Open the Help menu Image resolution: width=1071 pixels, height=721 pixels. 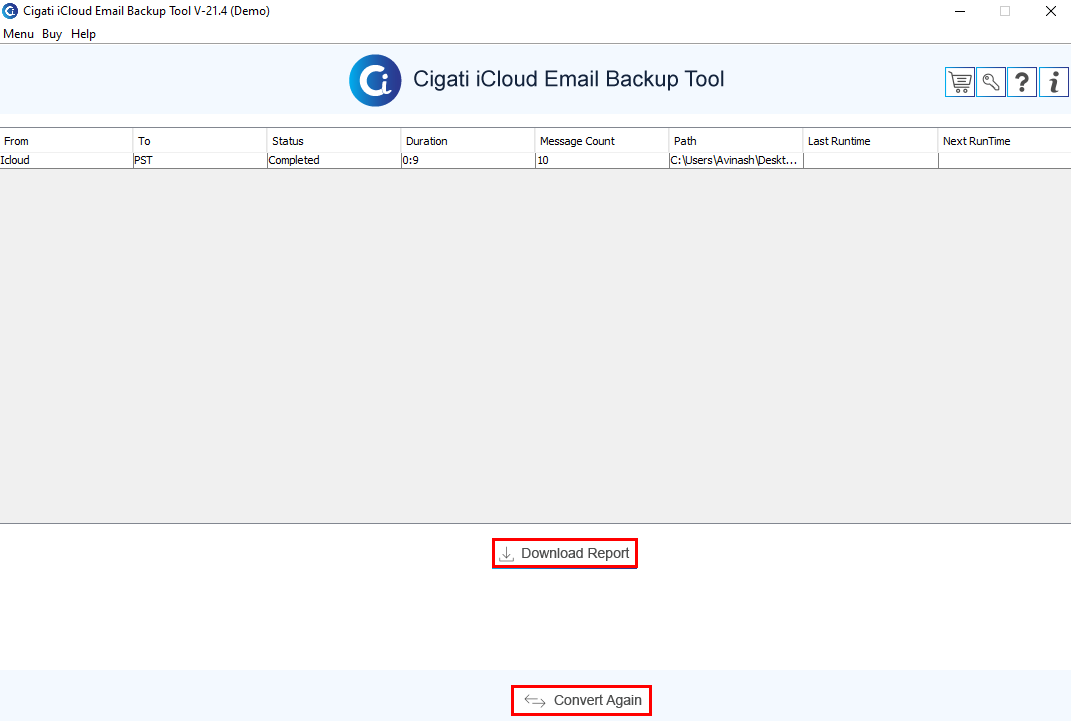pyautogui.click(x=83, y=34)
